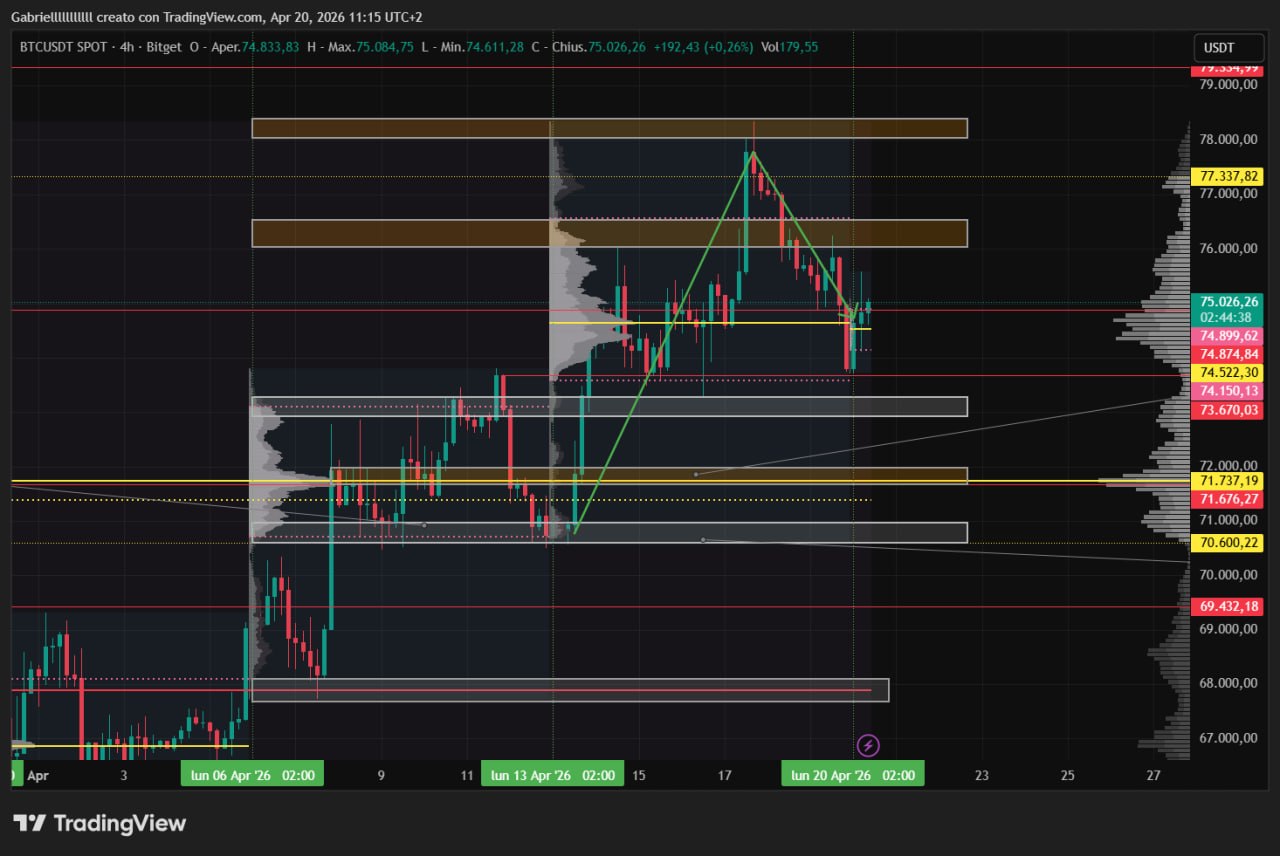Click the purple lightning event icon
Screen dimensions: 1280x856
tap(869, 745)
